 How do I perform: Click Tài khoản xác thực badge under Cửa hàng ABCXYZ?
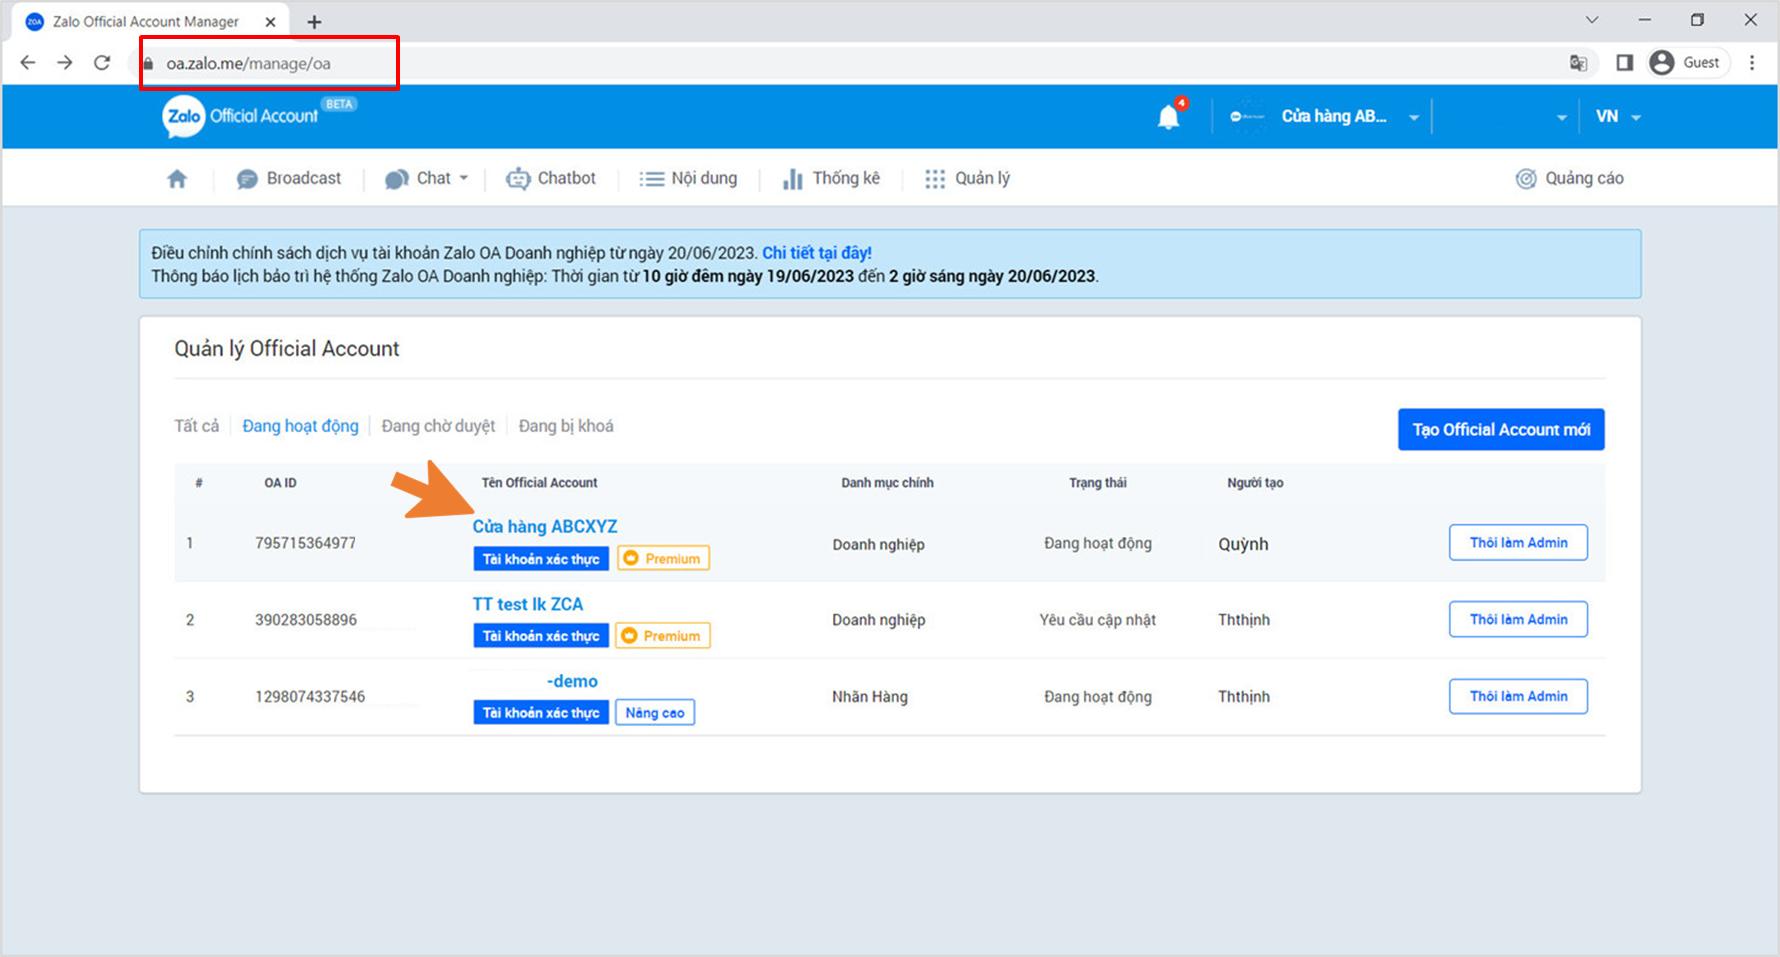541,558
